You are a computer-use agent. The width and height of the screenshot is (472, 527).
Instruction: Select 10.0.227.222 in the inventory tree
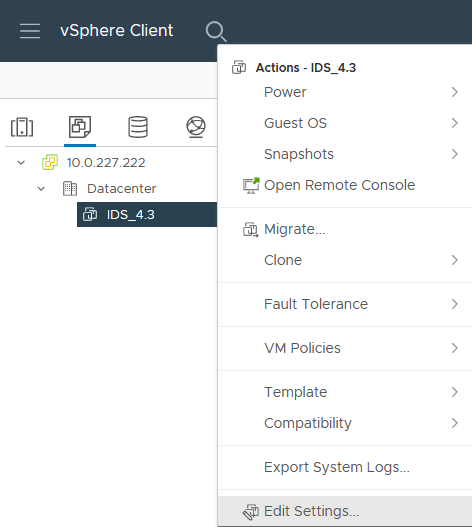(106, 163)
